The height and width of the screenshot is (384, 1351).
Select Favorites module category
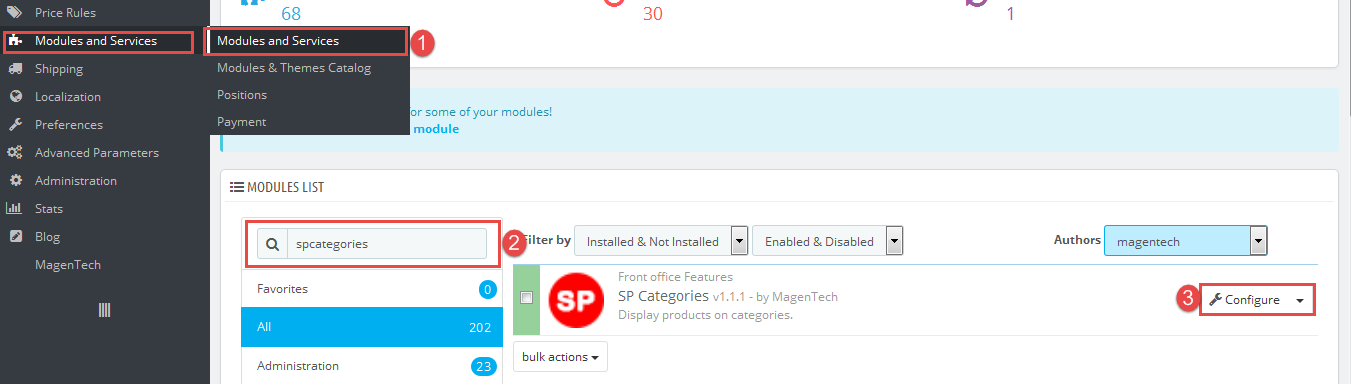tap(372, 289)
